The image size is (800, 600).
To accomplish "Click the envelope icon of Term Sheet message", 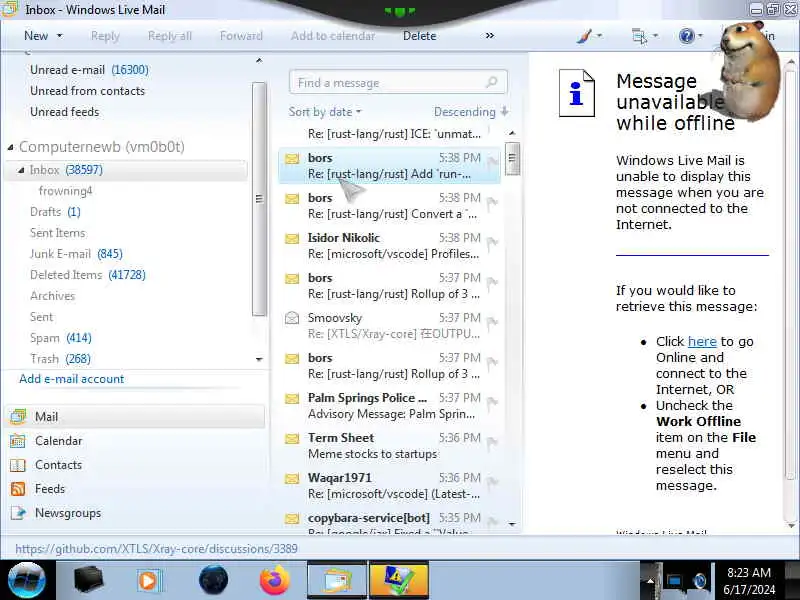I will point(292,438).
